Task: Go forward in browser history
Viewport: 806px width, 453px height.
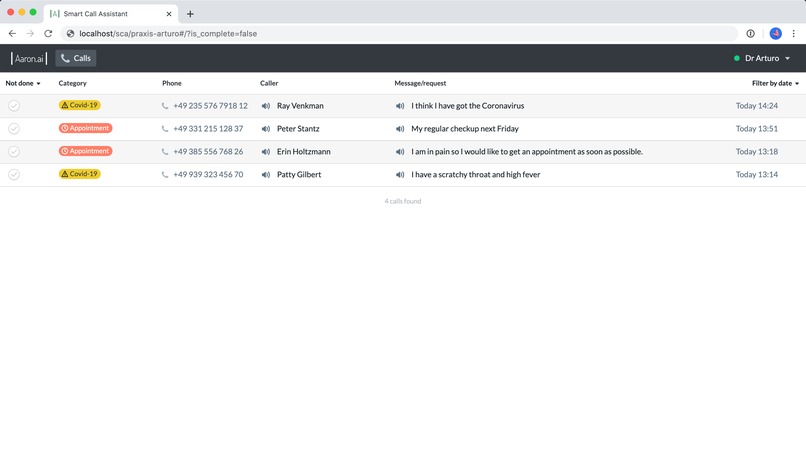Action: pos(30,33)
